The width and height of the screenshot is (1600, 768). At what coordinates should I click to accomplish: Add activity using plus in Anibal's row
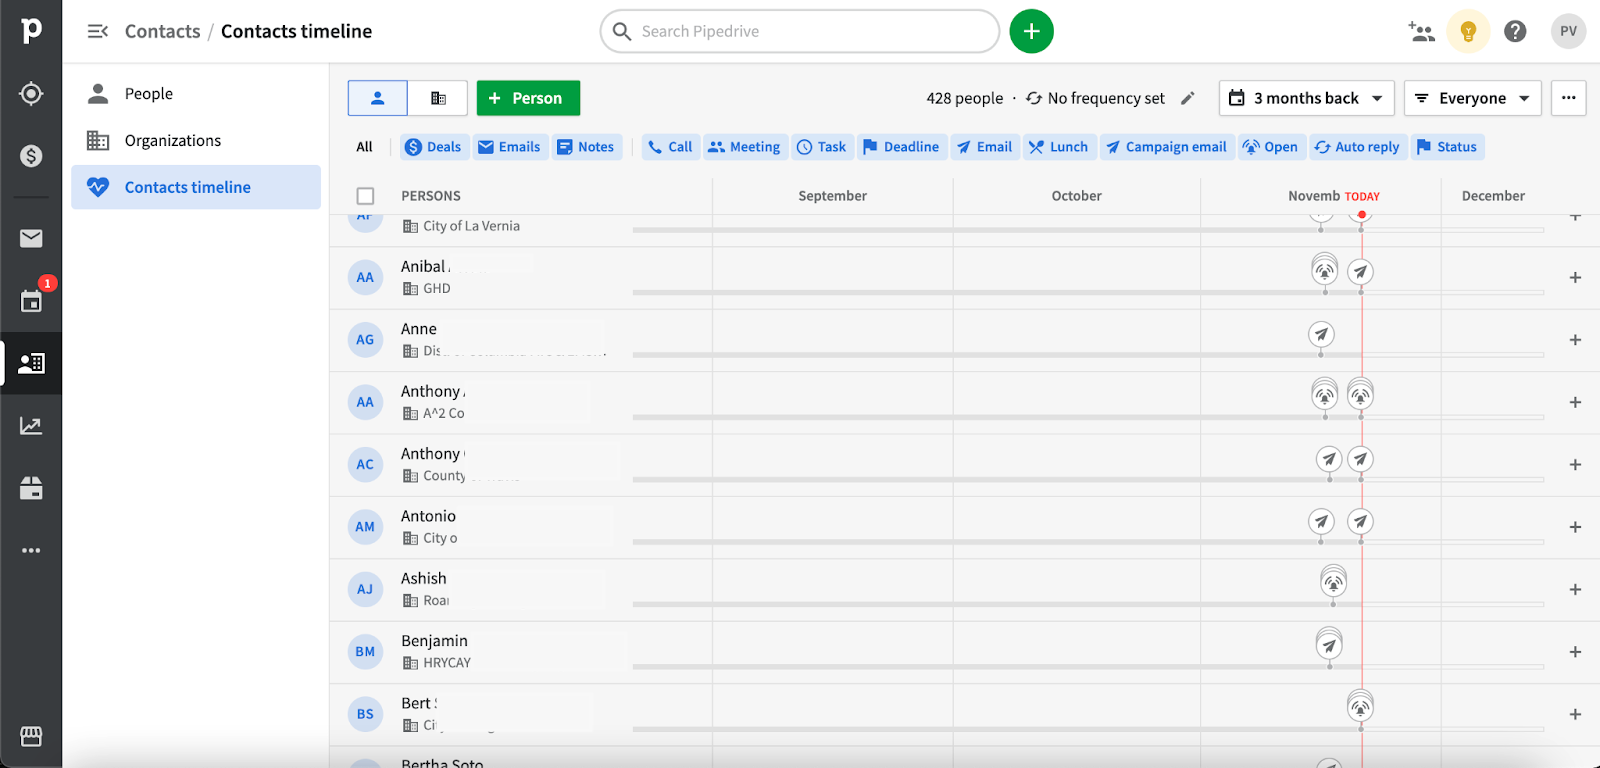(x=1575, y=277)
